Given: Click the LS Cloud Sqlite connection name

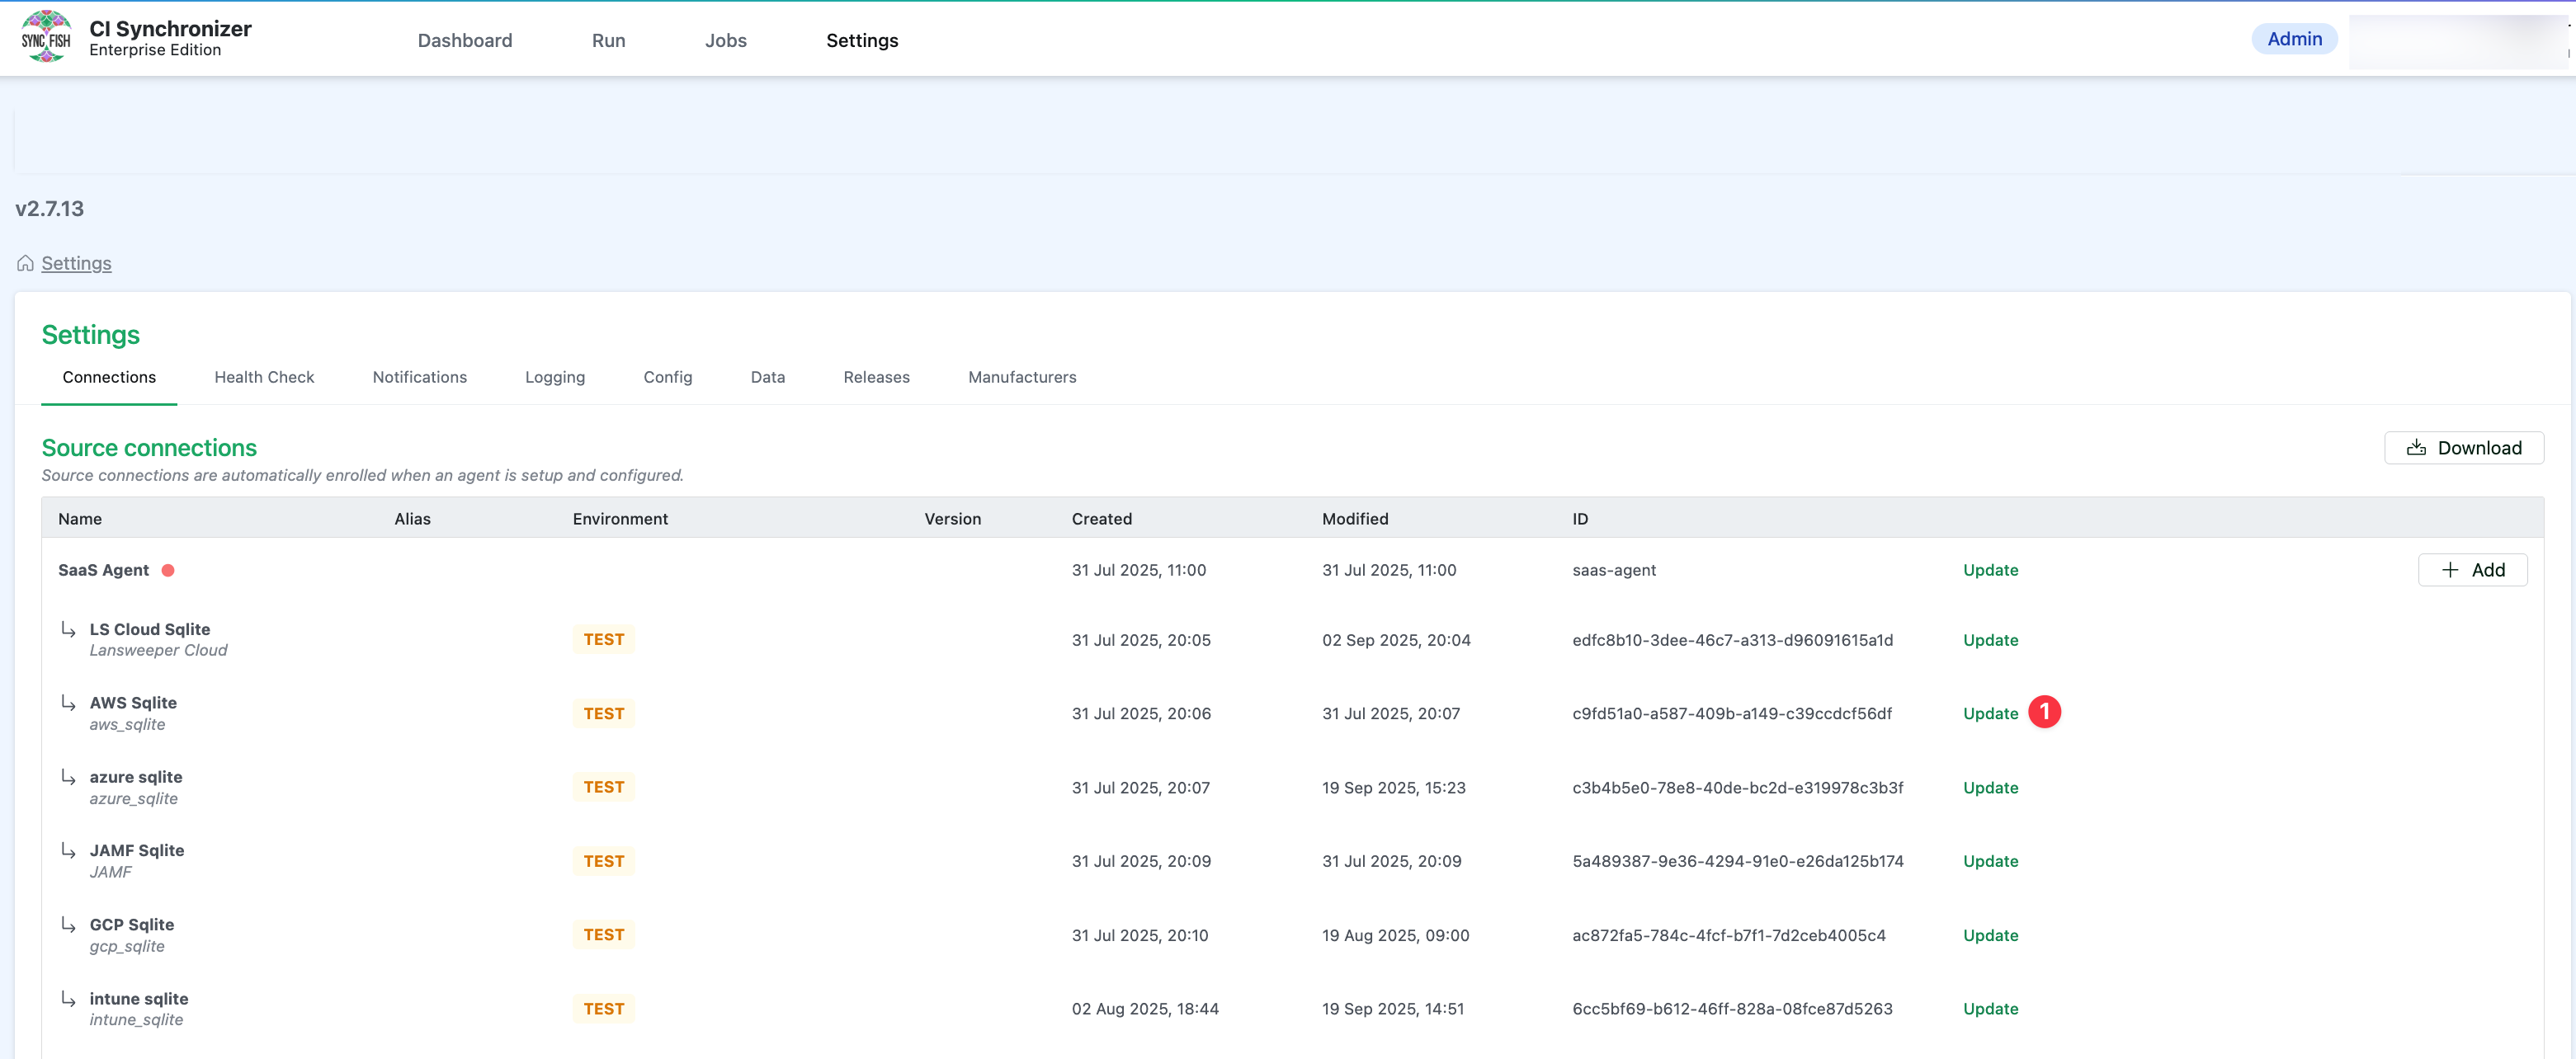Looking at the screenshot, I should 150,629.
